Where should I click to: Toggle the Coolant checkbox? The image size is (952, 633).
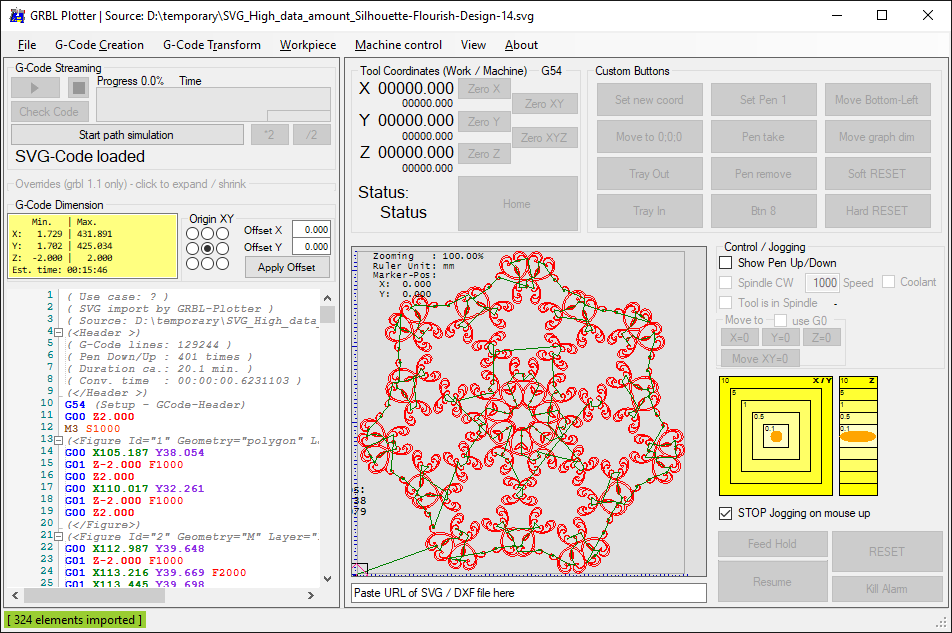pyautogui.click(x=889, y=282)
